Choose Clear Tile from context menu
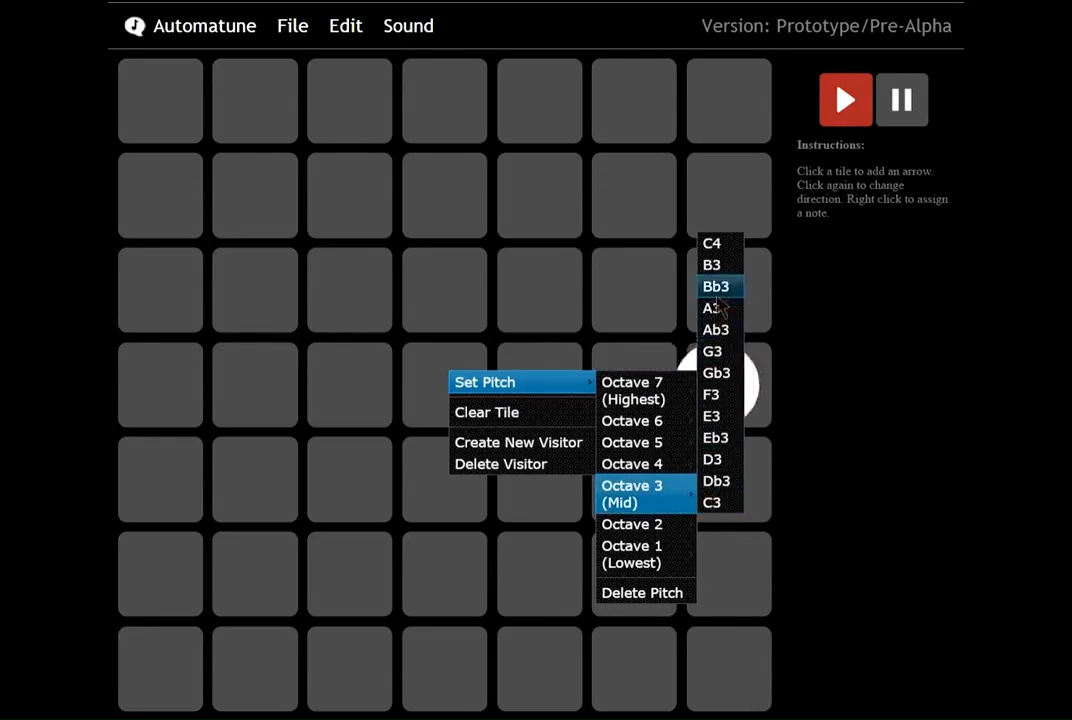This screenshot has height=720, width=1072. click(487, 412)
